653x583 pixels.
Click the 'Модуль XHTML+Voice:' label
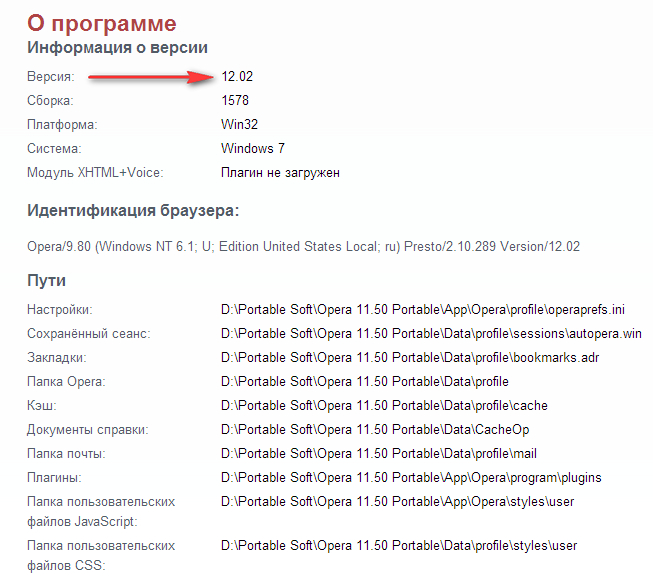pos(95,172)
